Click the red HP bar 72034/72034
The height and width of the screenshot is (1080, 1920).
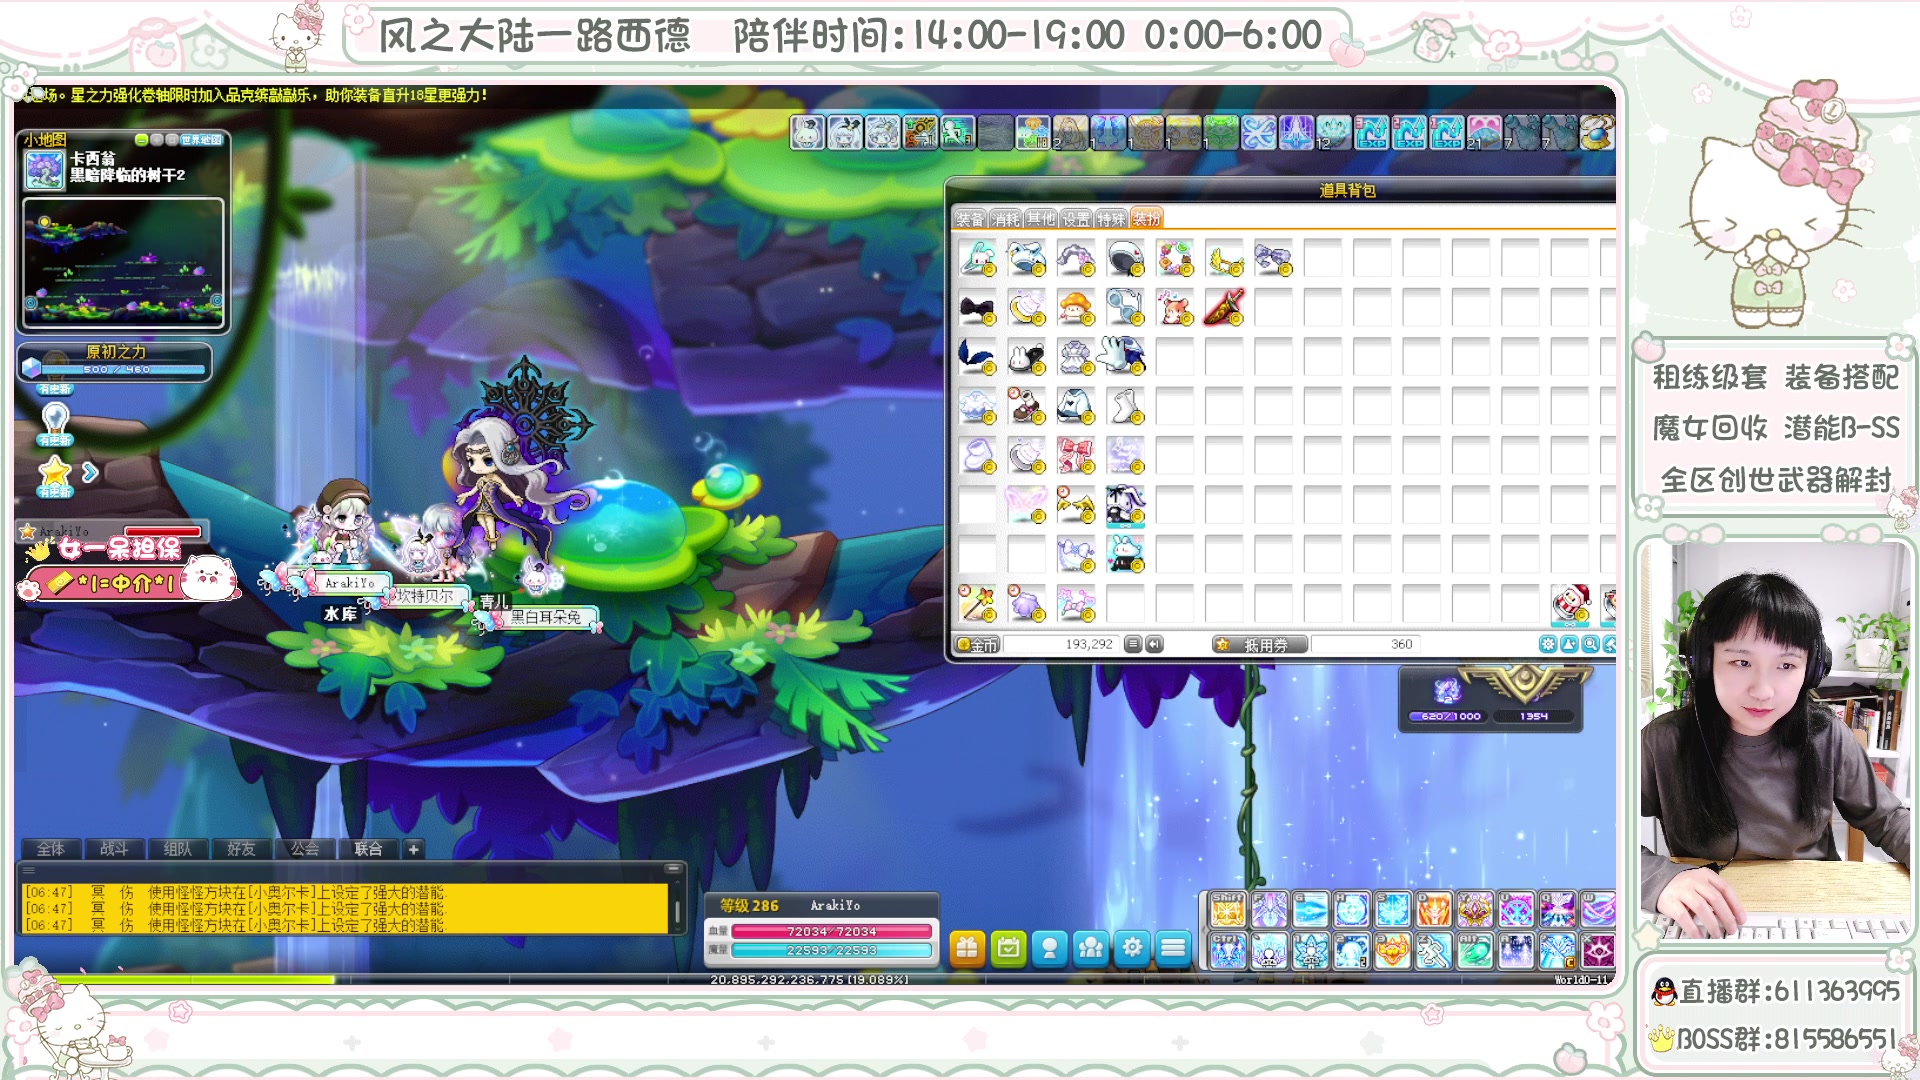pyautogui.click(x=831, y=931)
